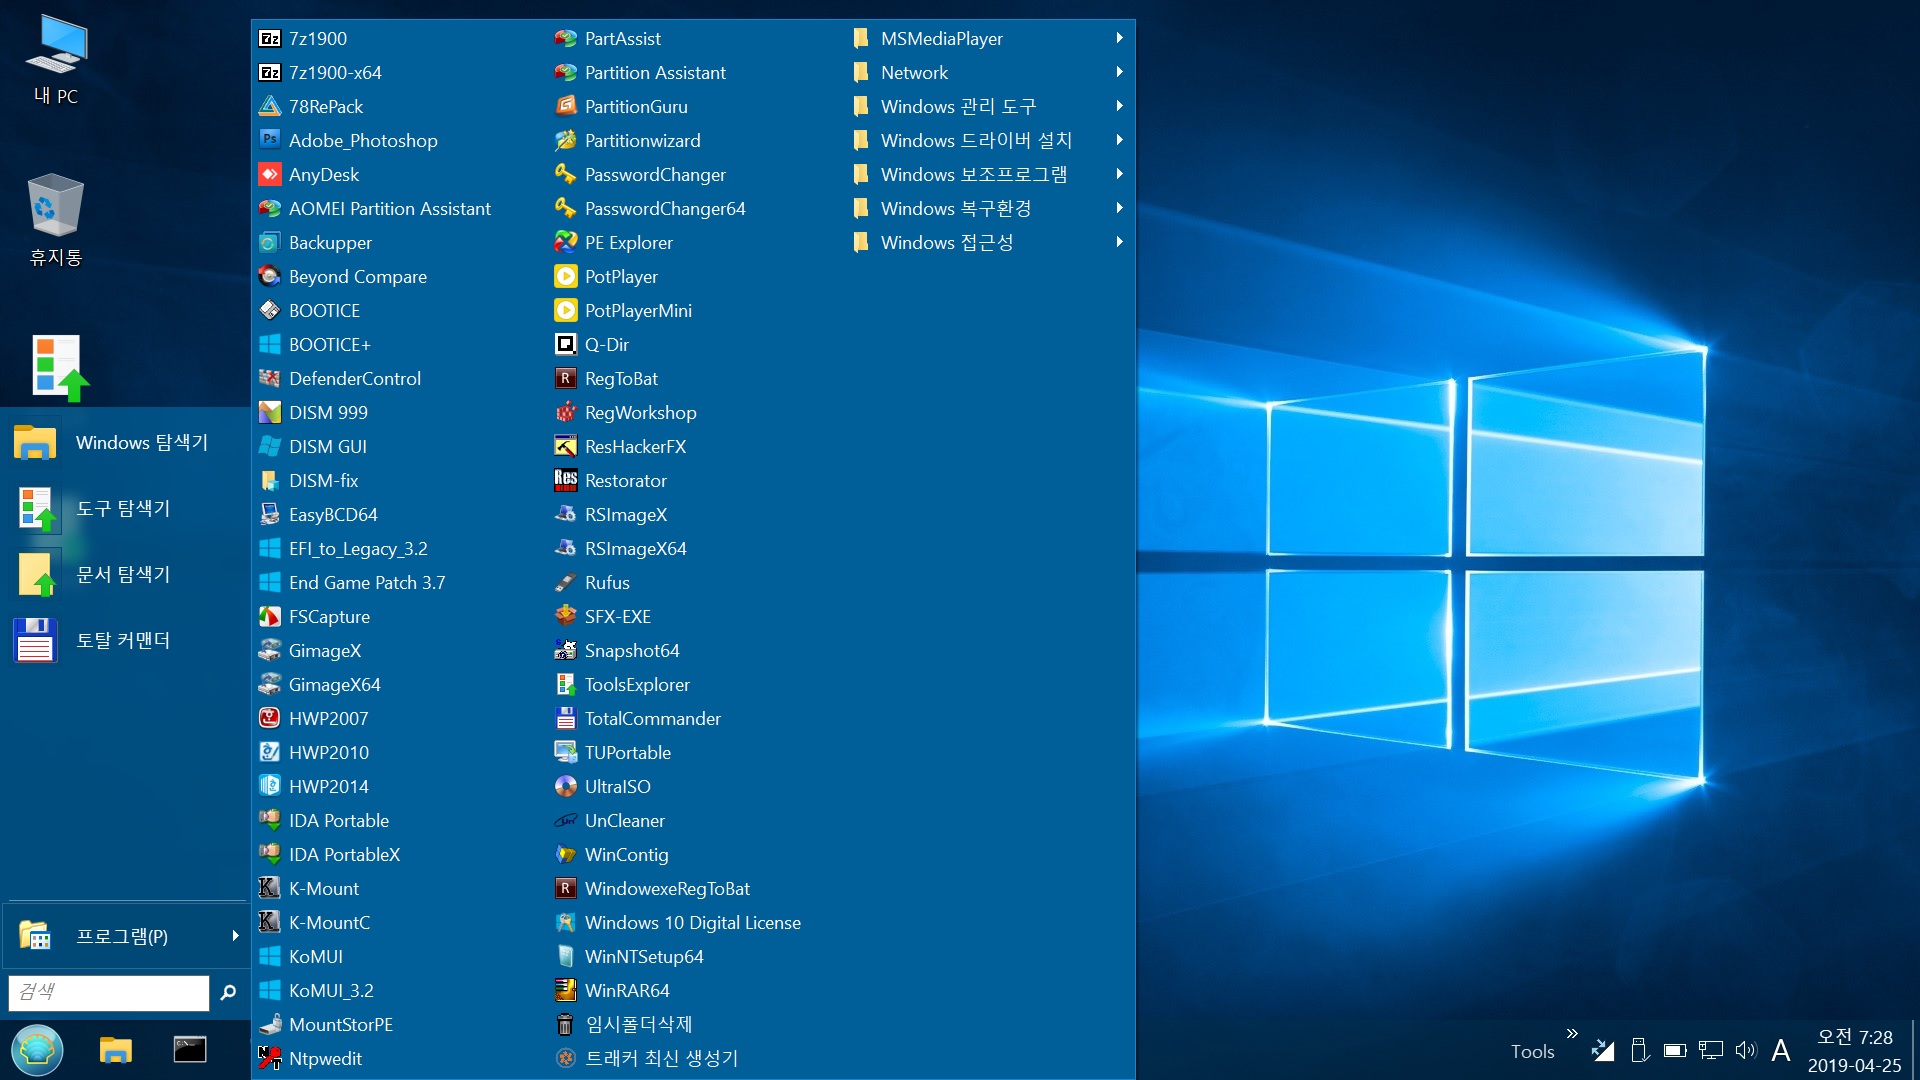
Task: Open Windows 탐색기 from start menu
Action: coord(125,442)
